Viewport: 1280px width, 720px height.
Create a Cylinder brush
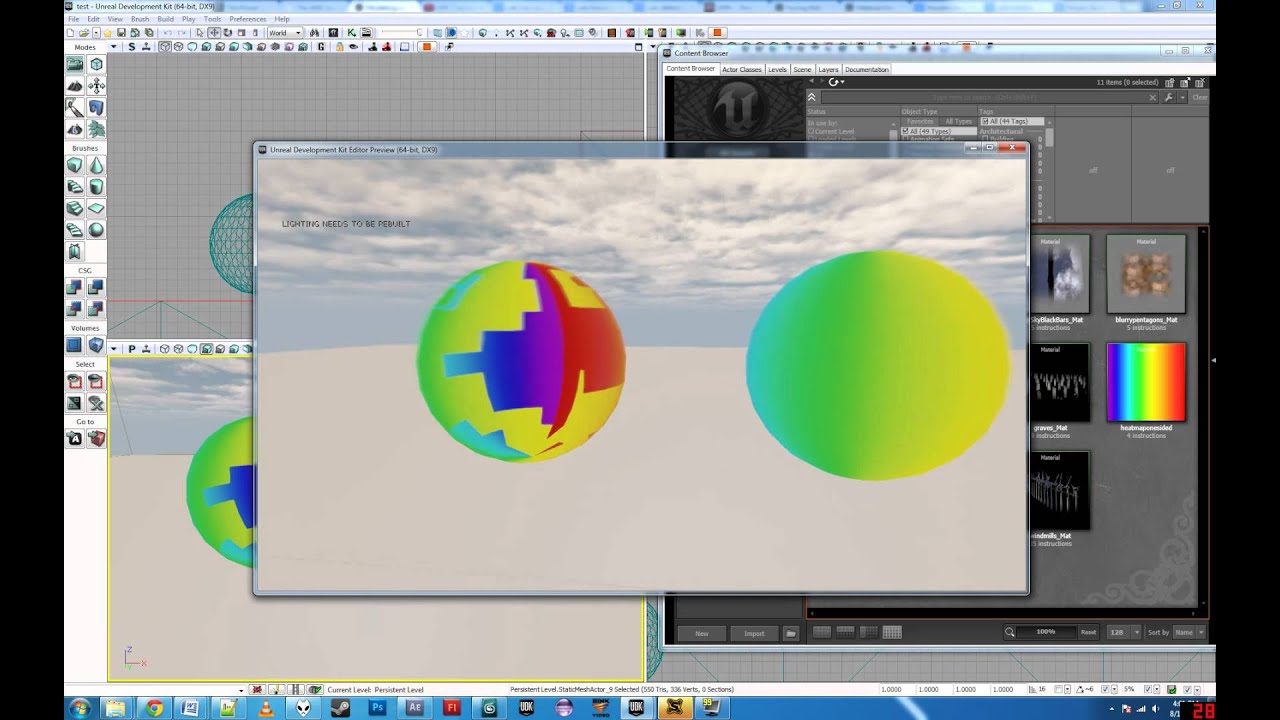(x=96, y=187)
